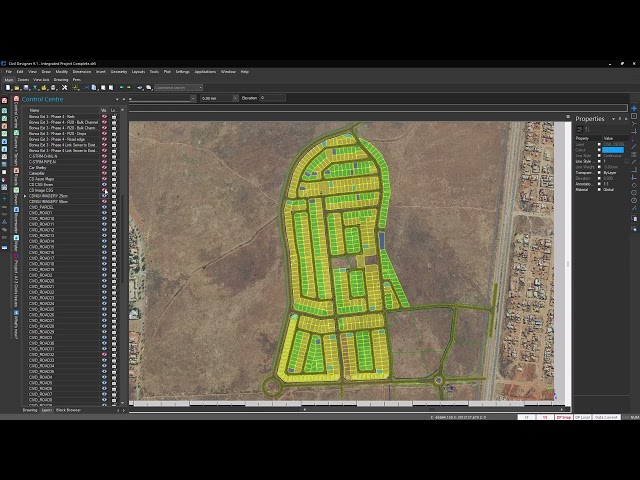Open the New icon dropdown arrow
This screenshot has height=480, width=640.
point(11,88)
